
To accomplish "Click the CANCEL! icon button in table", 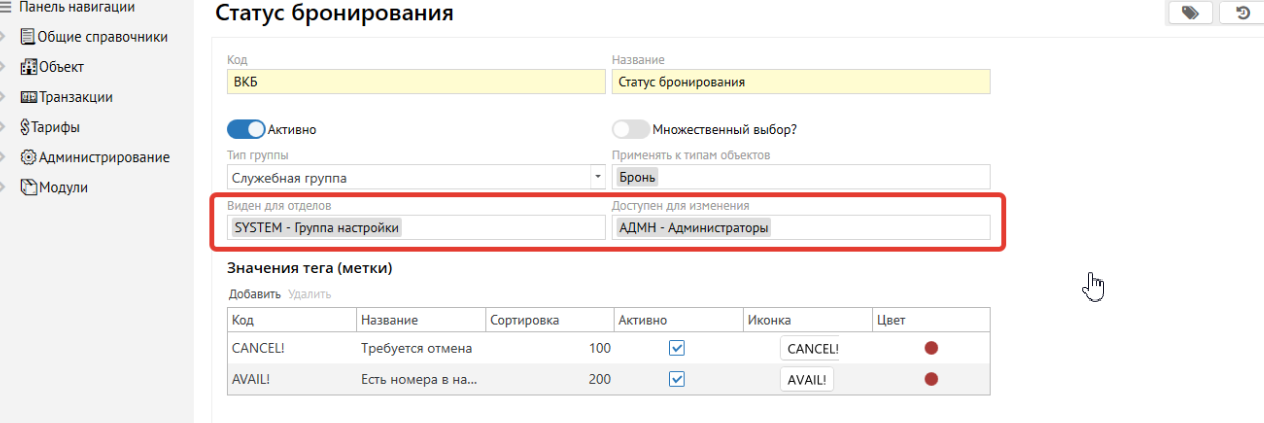I will 812,349.
